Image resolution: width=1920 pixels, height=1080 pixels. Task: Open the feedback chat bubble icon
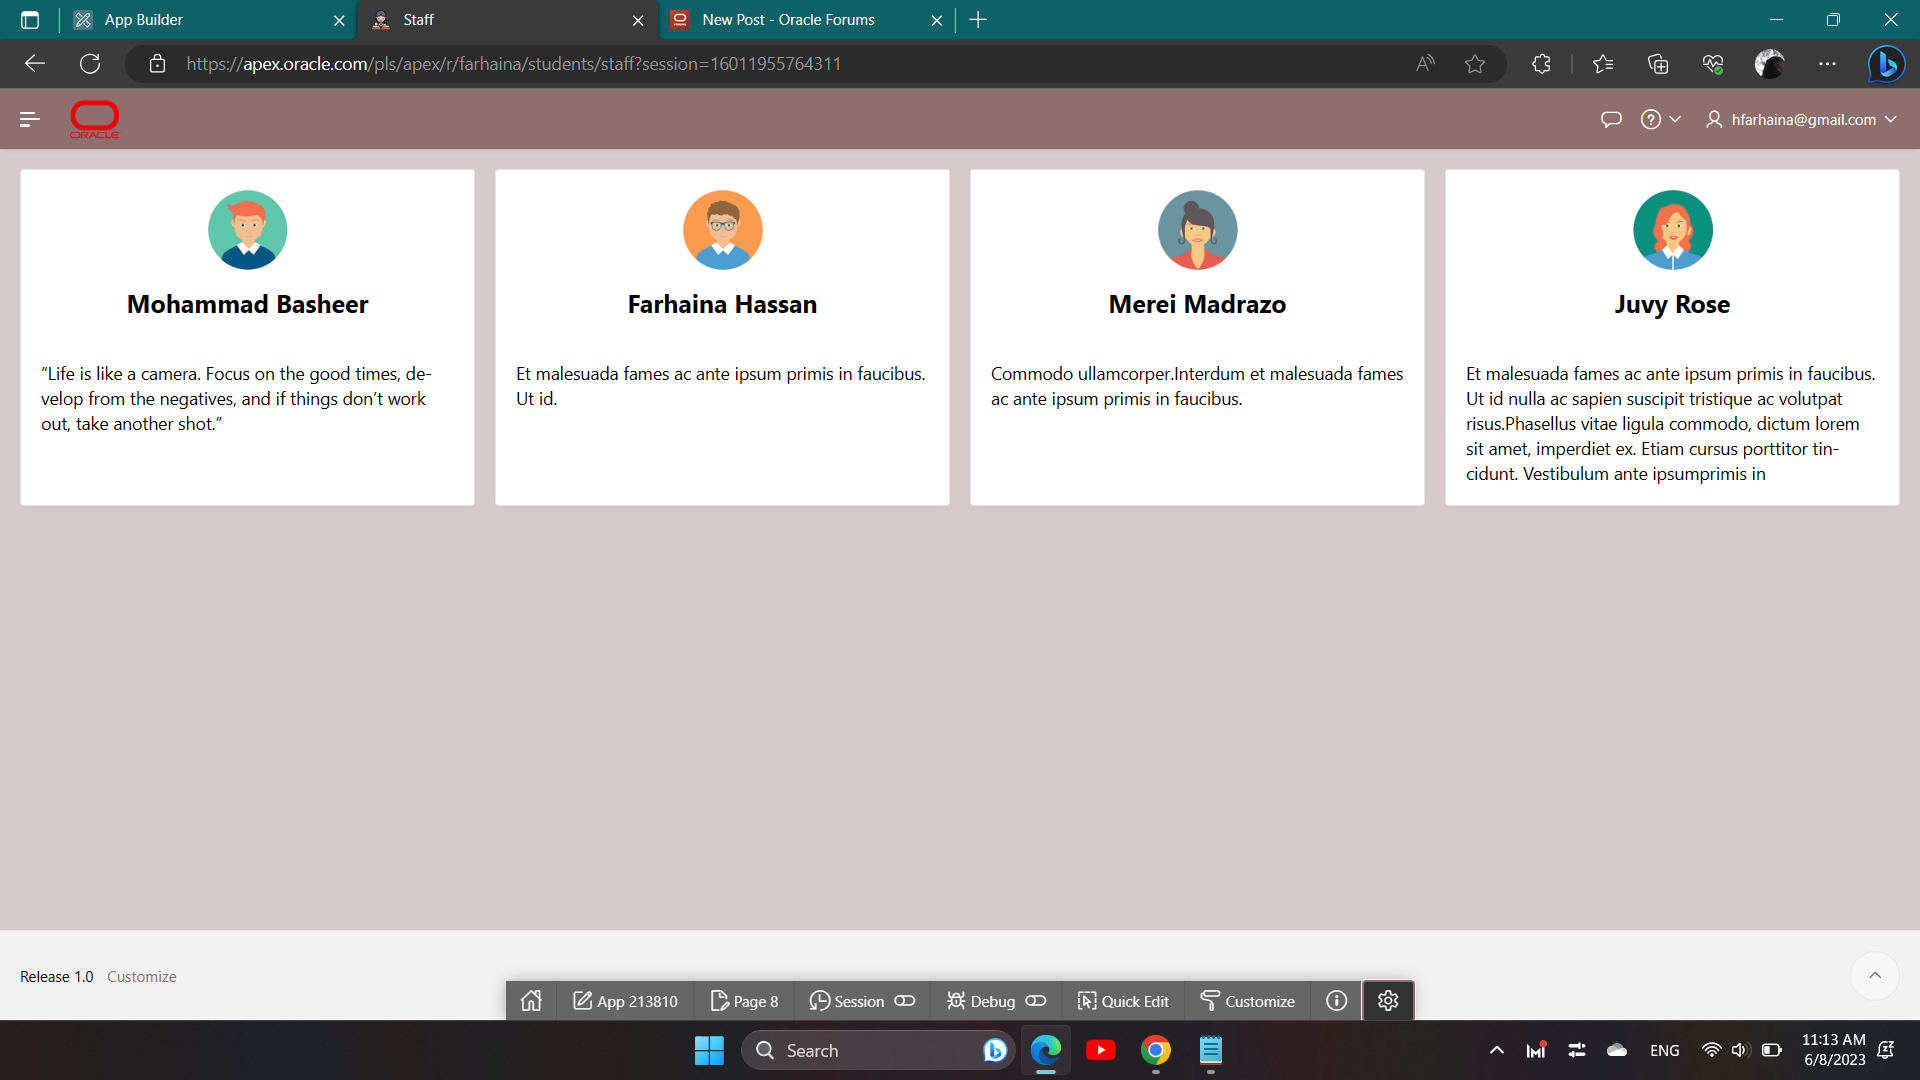1610,119
